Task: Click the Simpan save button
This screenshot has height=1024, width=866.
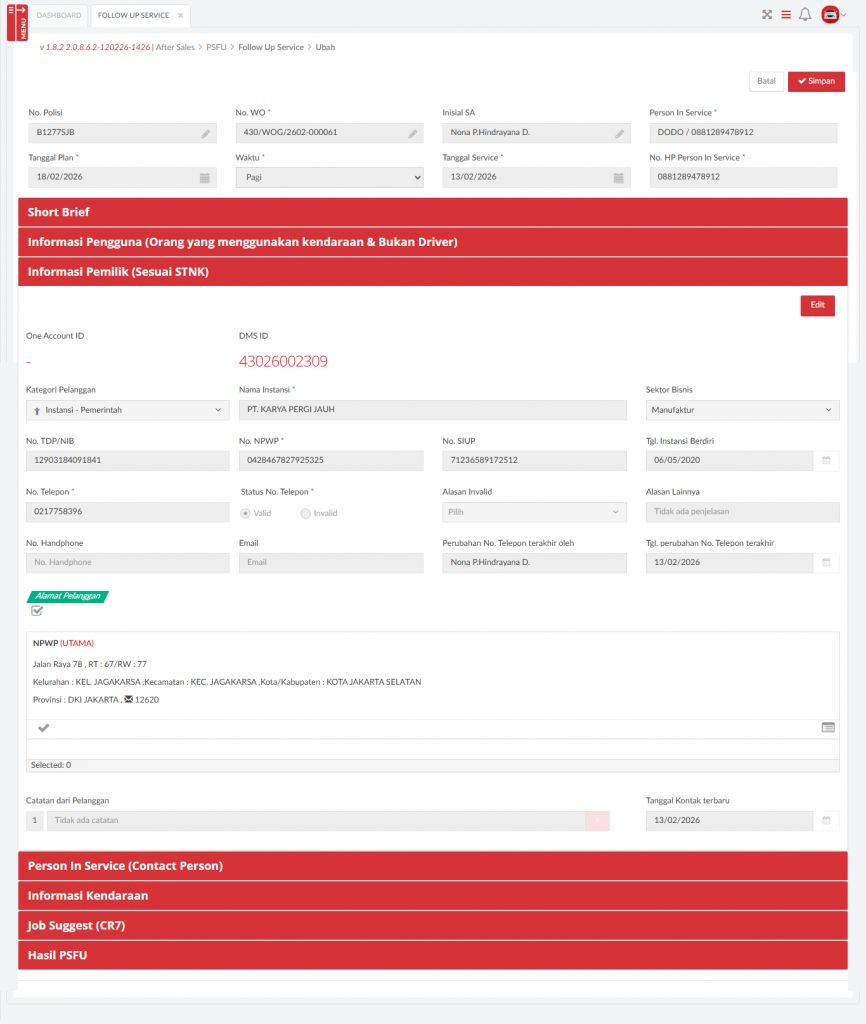Action: (816, 82)
